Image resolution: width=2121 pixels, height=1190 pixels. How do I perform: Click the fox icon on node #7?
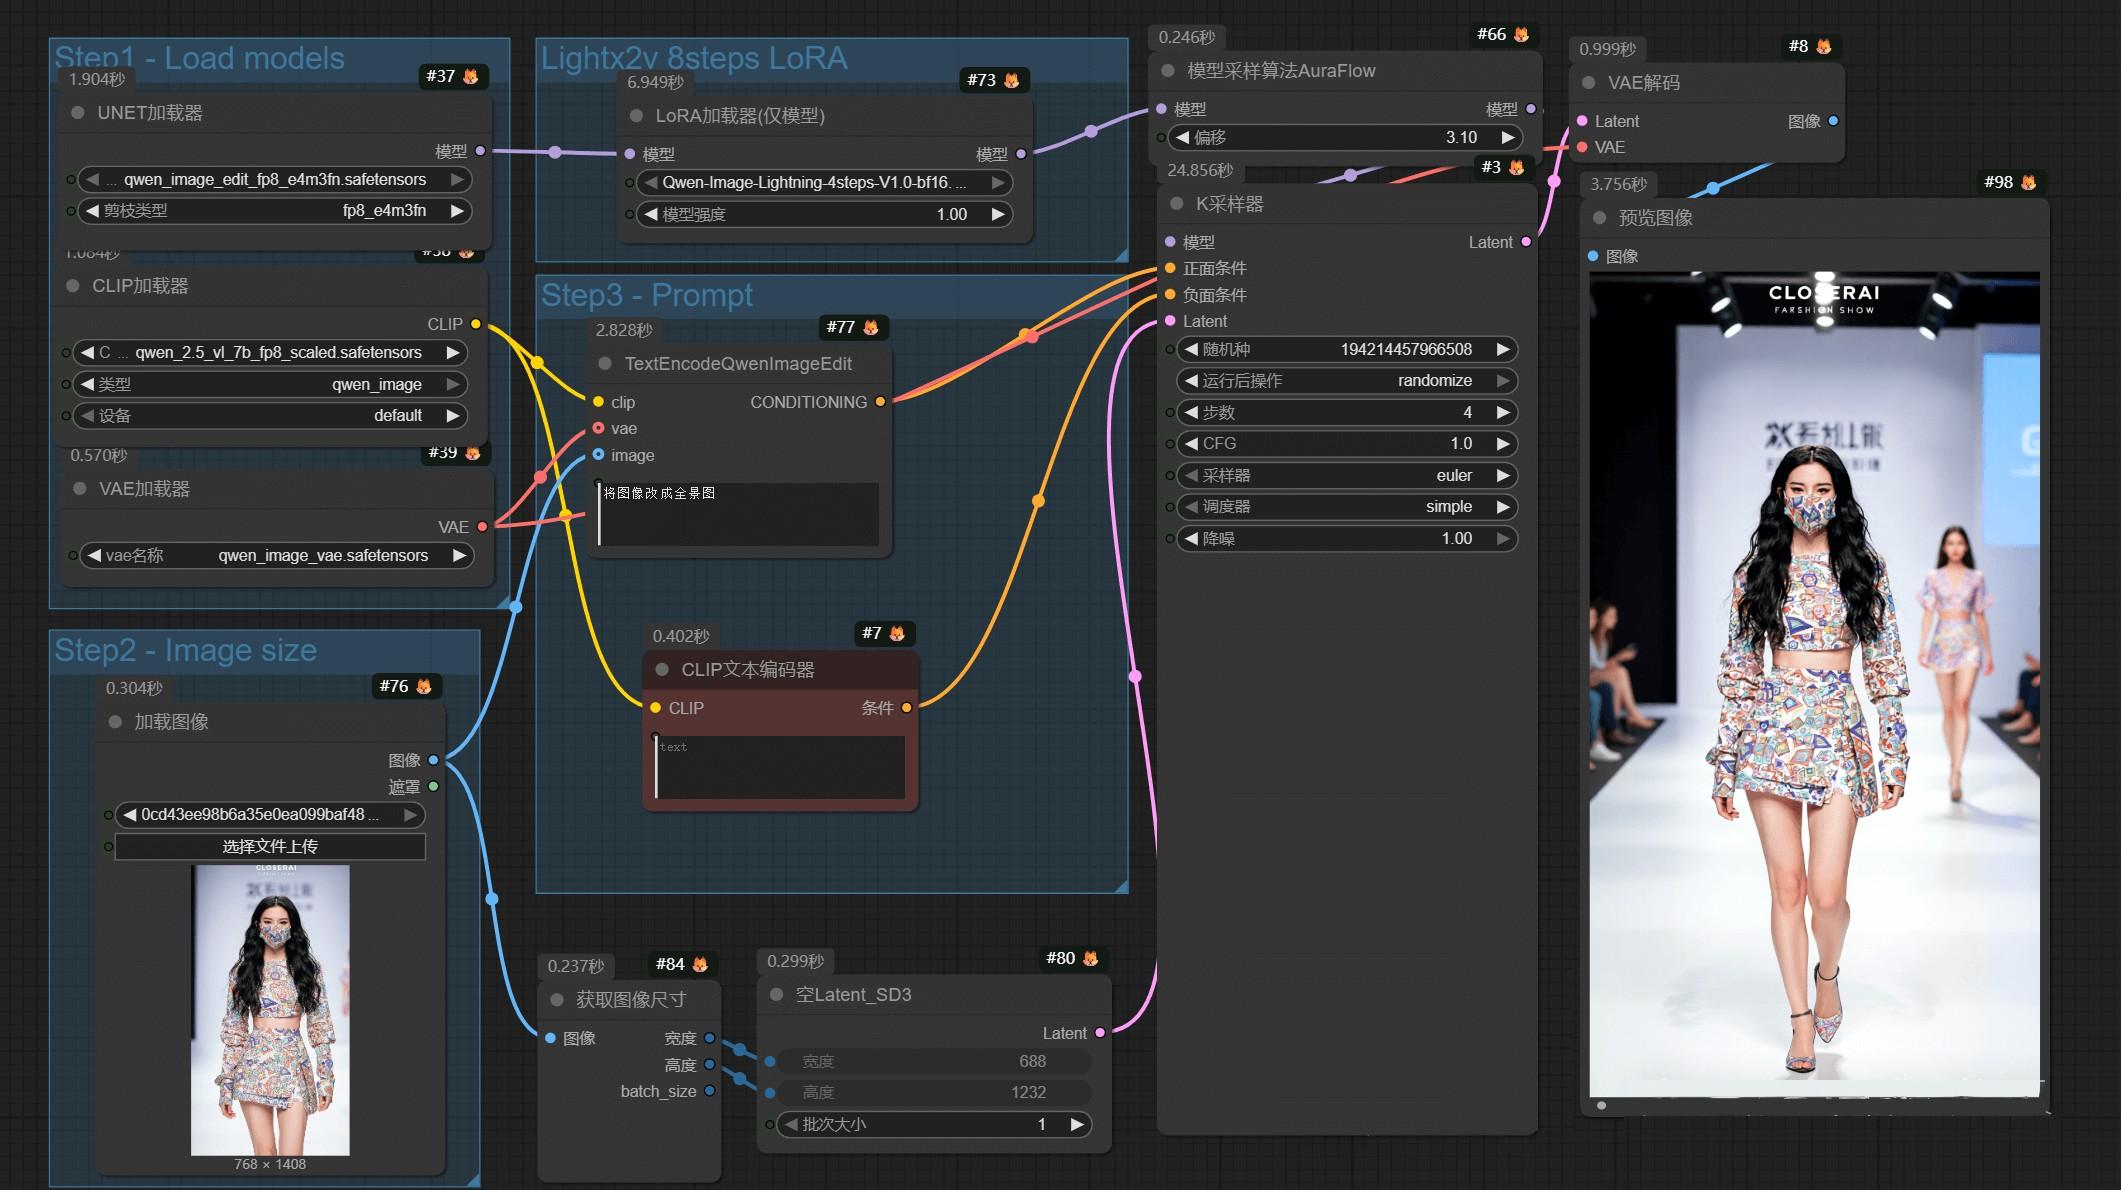pyautogui.click(x=897, y=633)
